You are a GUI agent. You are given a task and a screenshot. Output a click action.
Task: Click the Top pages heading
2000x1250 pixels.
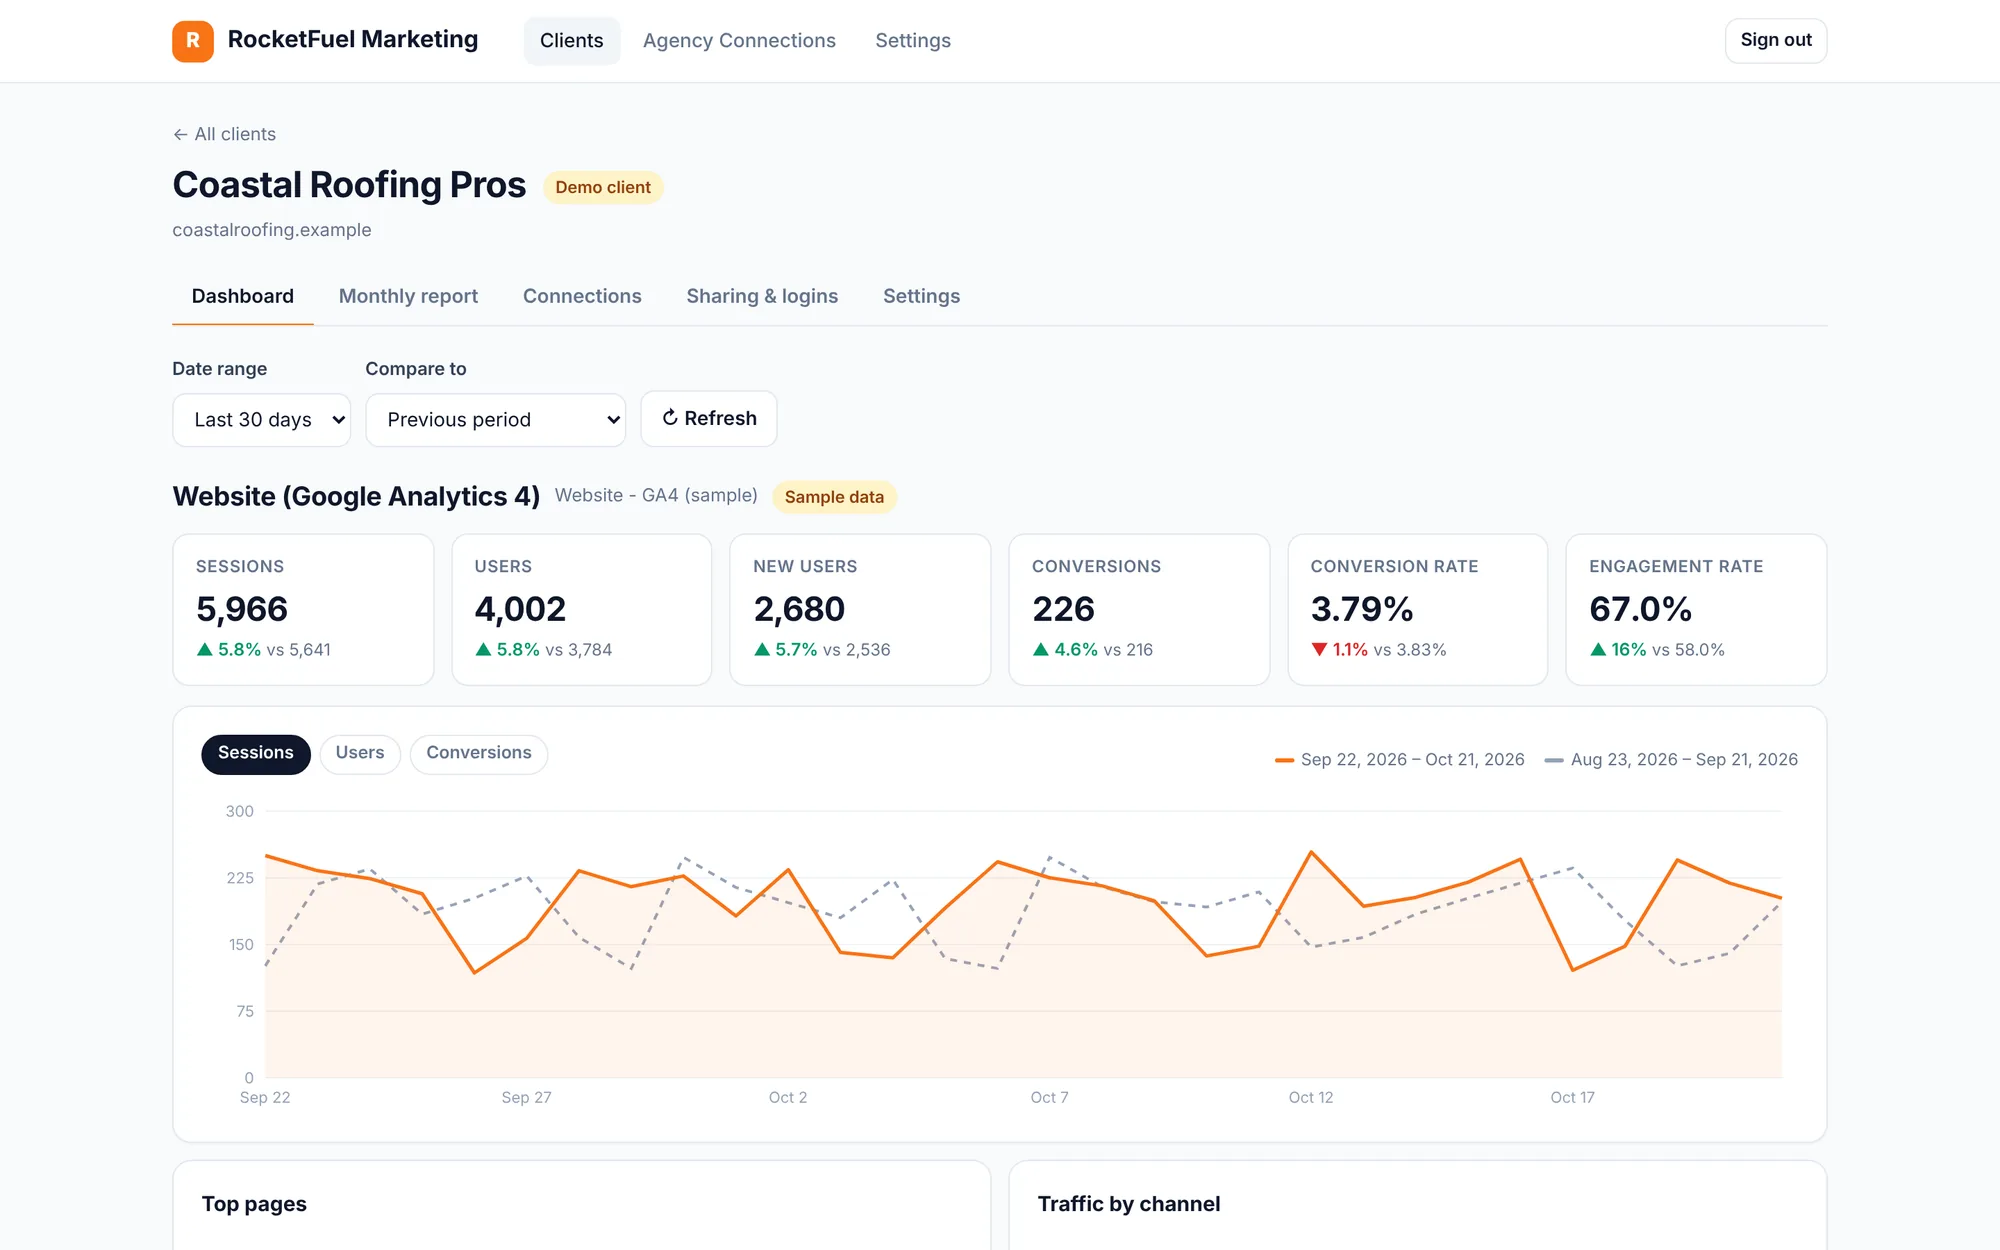click(x=254, y=1204)
